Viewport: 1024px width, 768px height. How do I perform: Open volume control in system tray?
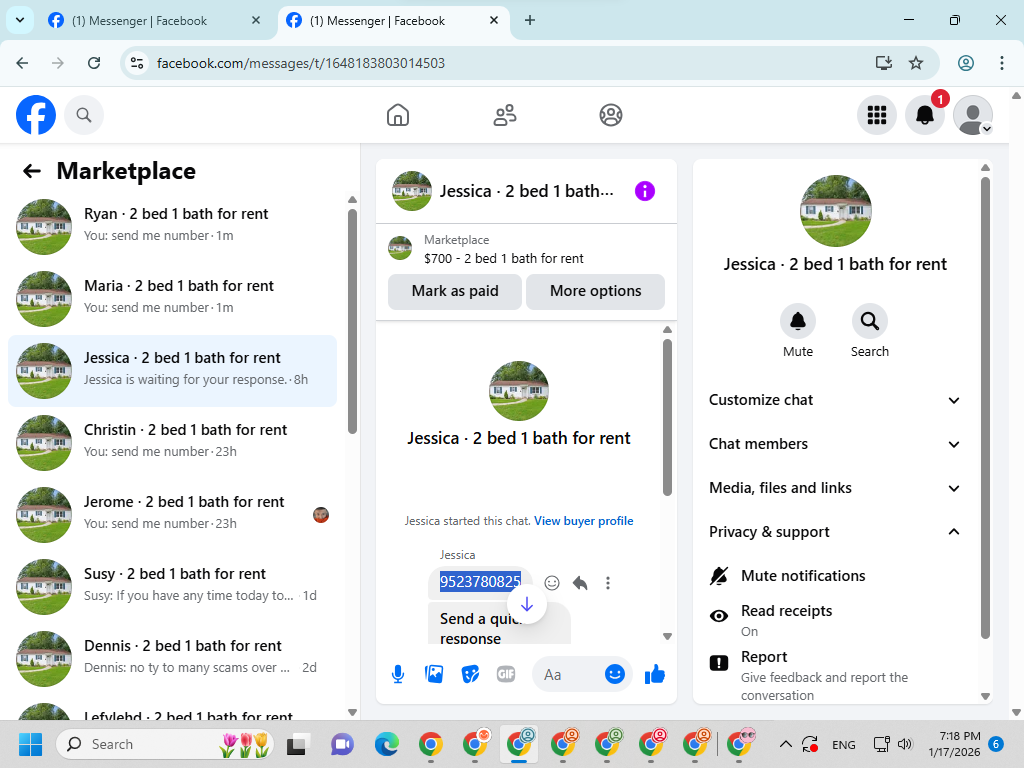904,744
